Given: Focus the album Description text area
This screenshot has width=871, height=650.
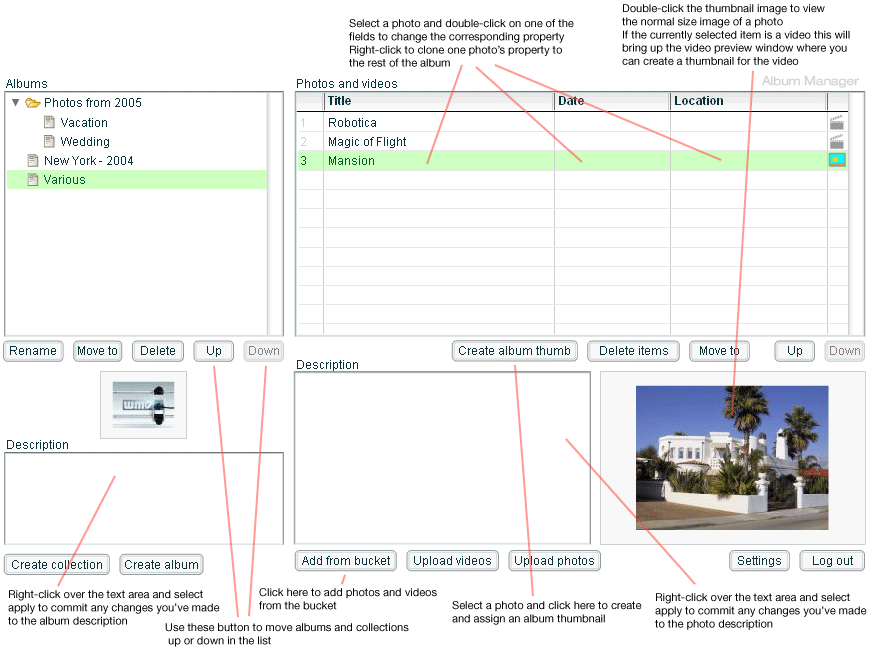Looking at the screenshot, I should pyautogui.click(x=144, y=499).
